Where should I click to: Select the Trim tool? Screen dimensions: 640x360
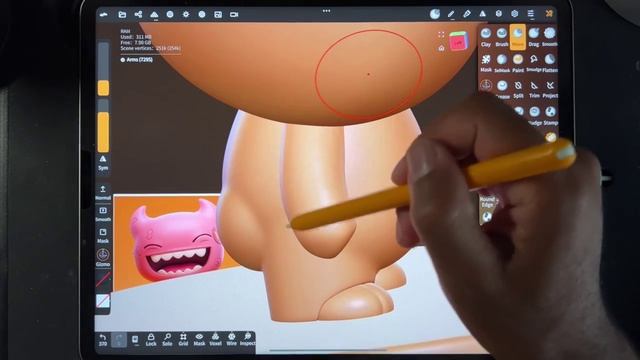coord(534,89)
